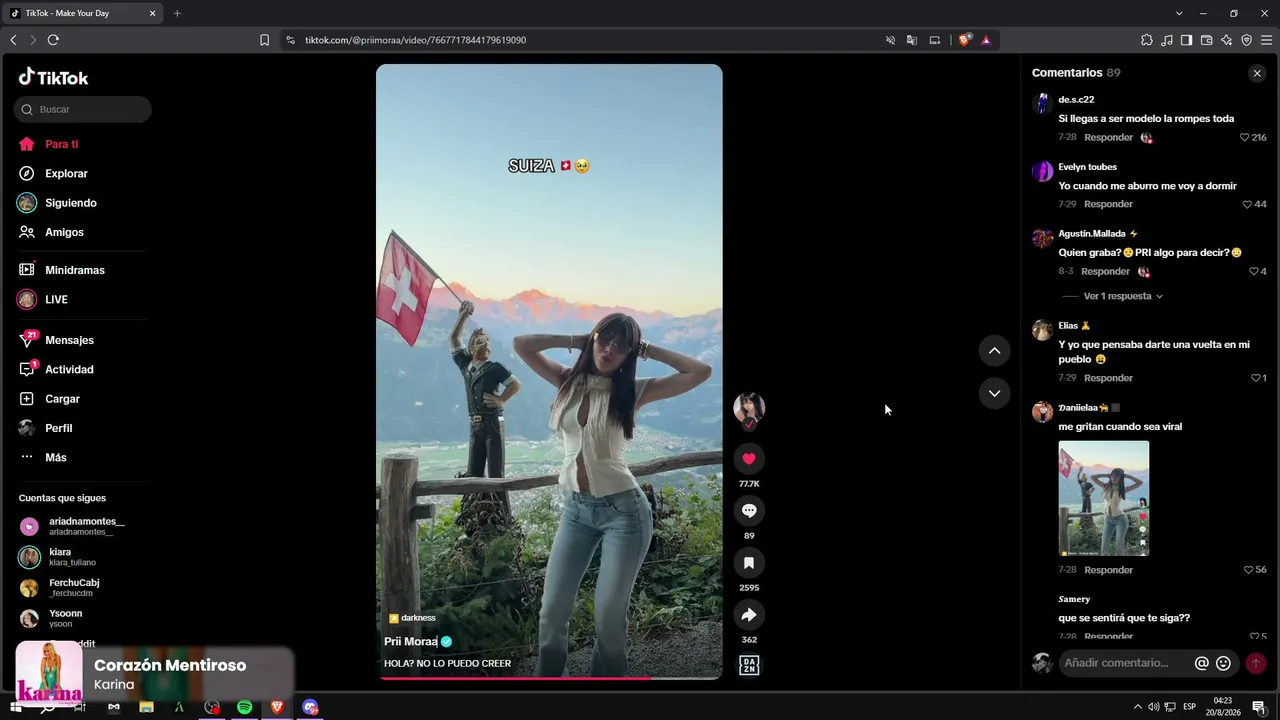Reload the page in the browser
This screenshot has width=1280, height=720.
pyautogui.click(x=53, y=40)
